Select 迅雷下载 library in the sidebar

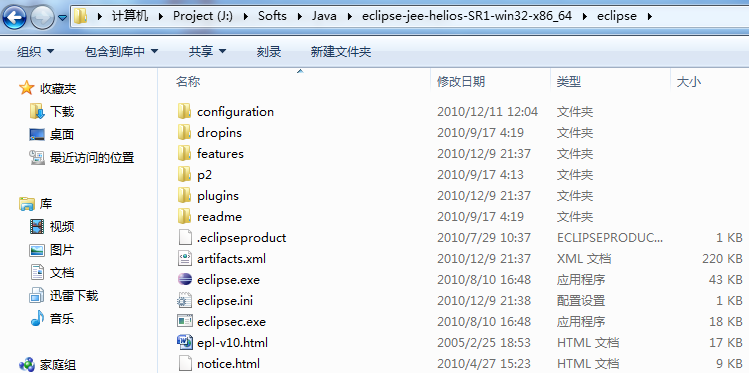(74, 296)
